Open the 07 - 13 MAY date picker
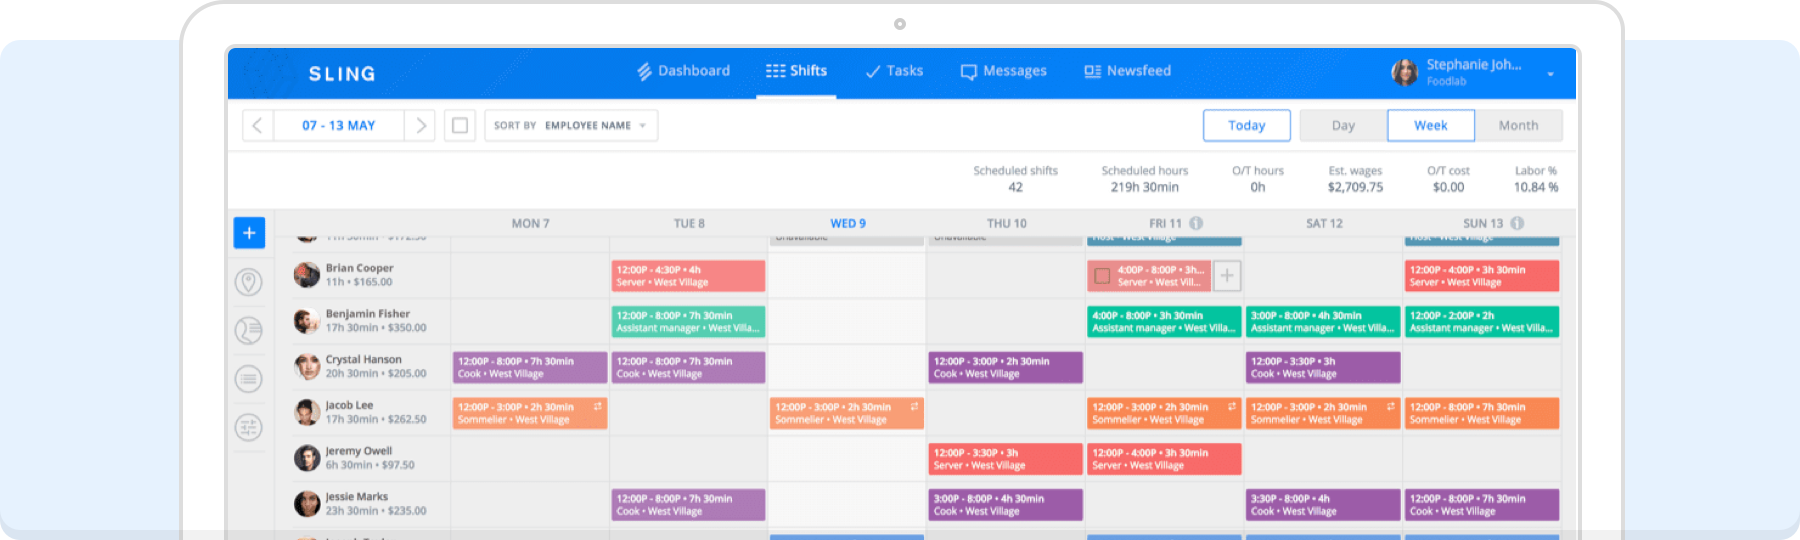Viewport: 1800px width, 540px height. coord(338,126)
